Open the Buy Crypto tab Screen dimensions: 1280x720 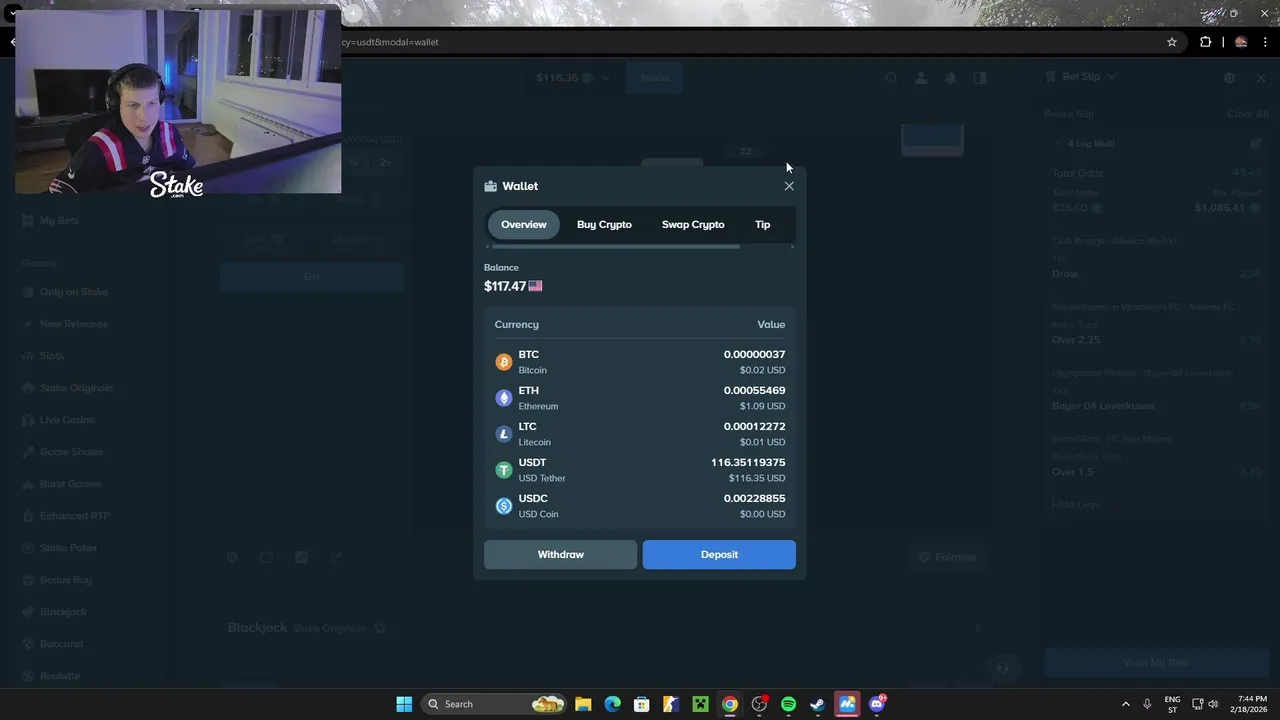[604, 224]
